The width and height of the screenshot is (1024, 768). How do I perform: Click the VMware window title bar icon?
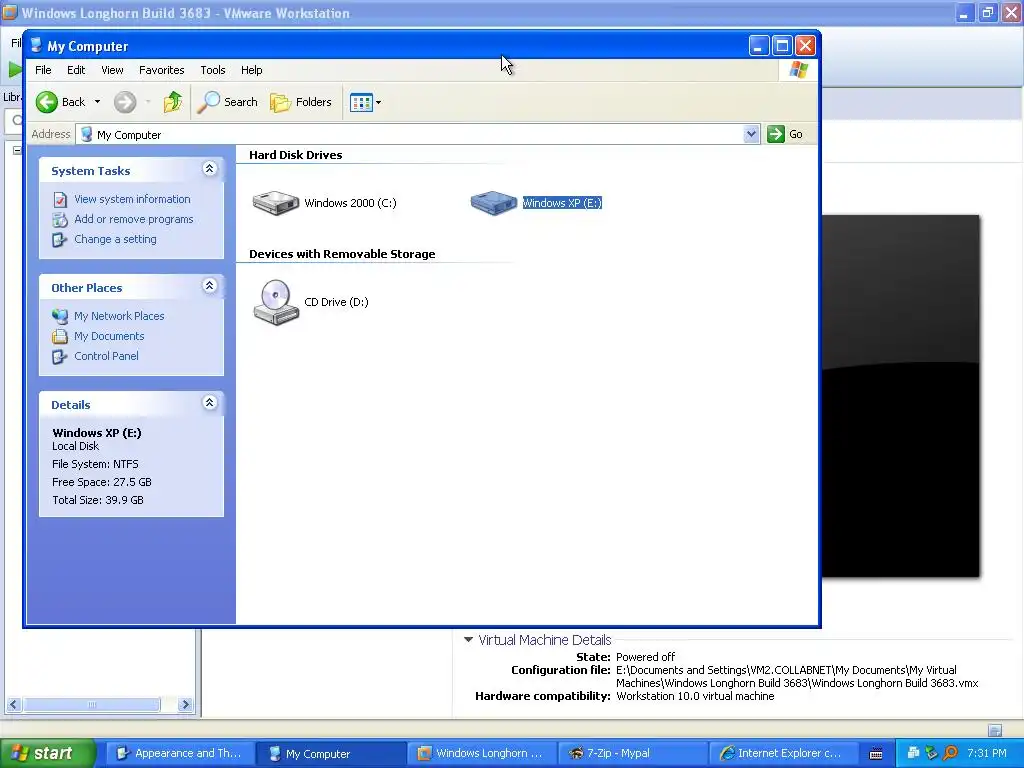click(x=9, y=12)
